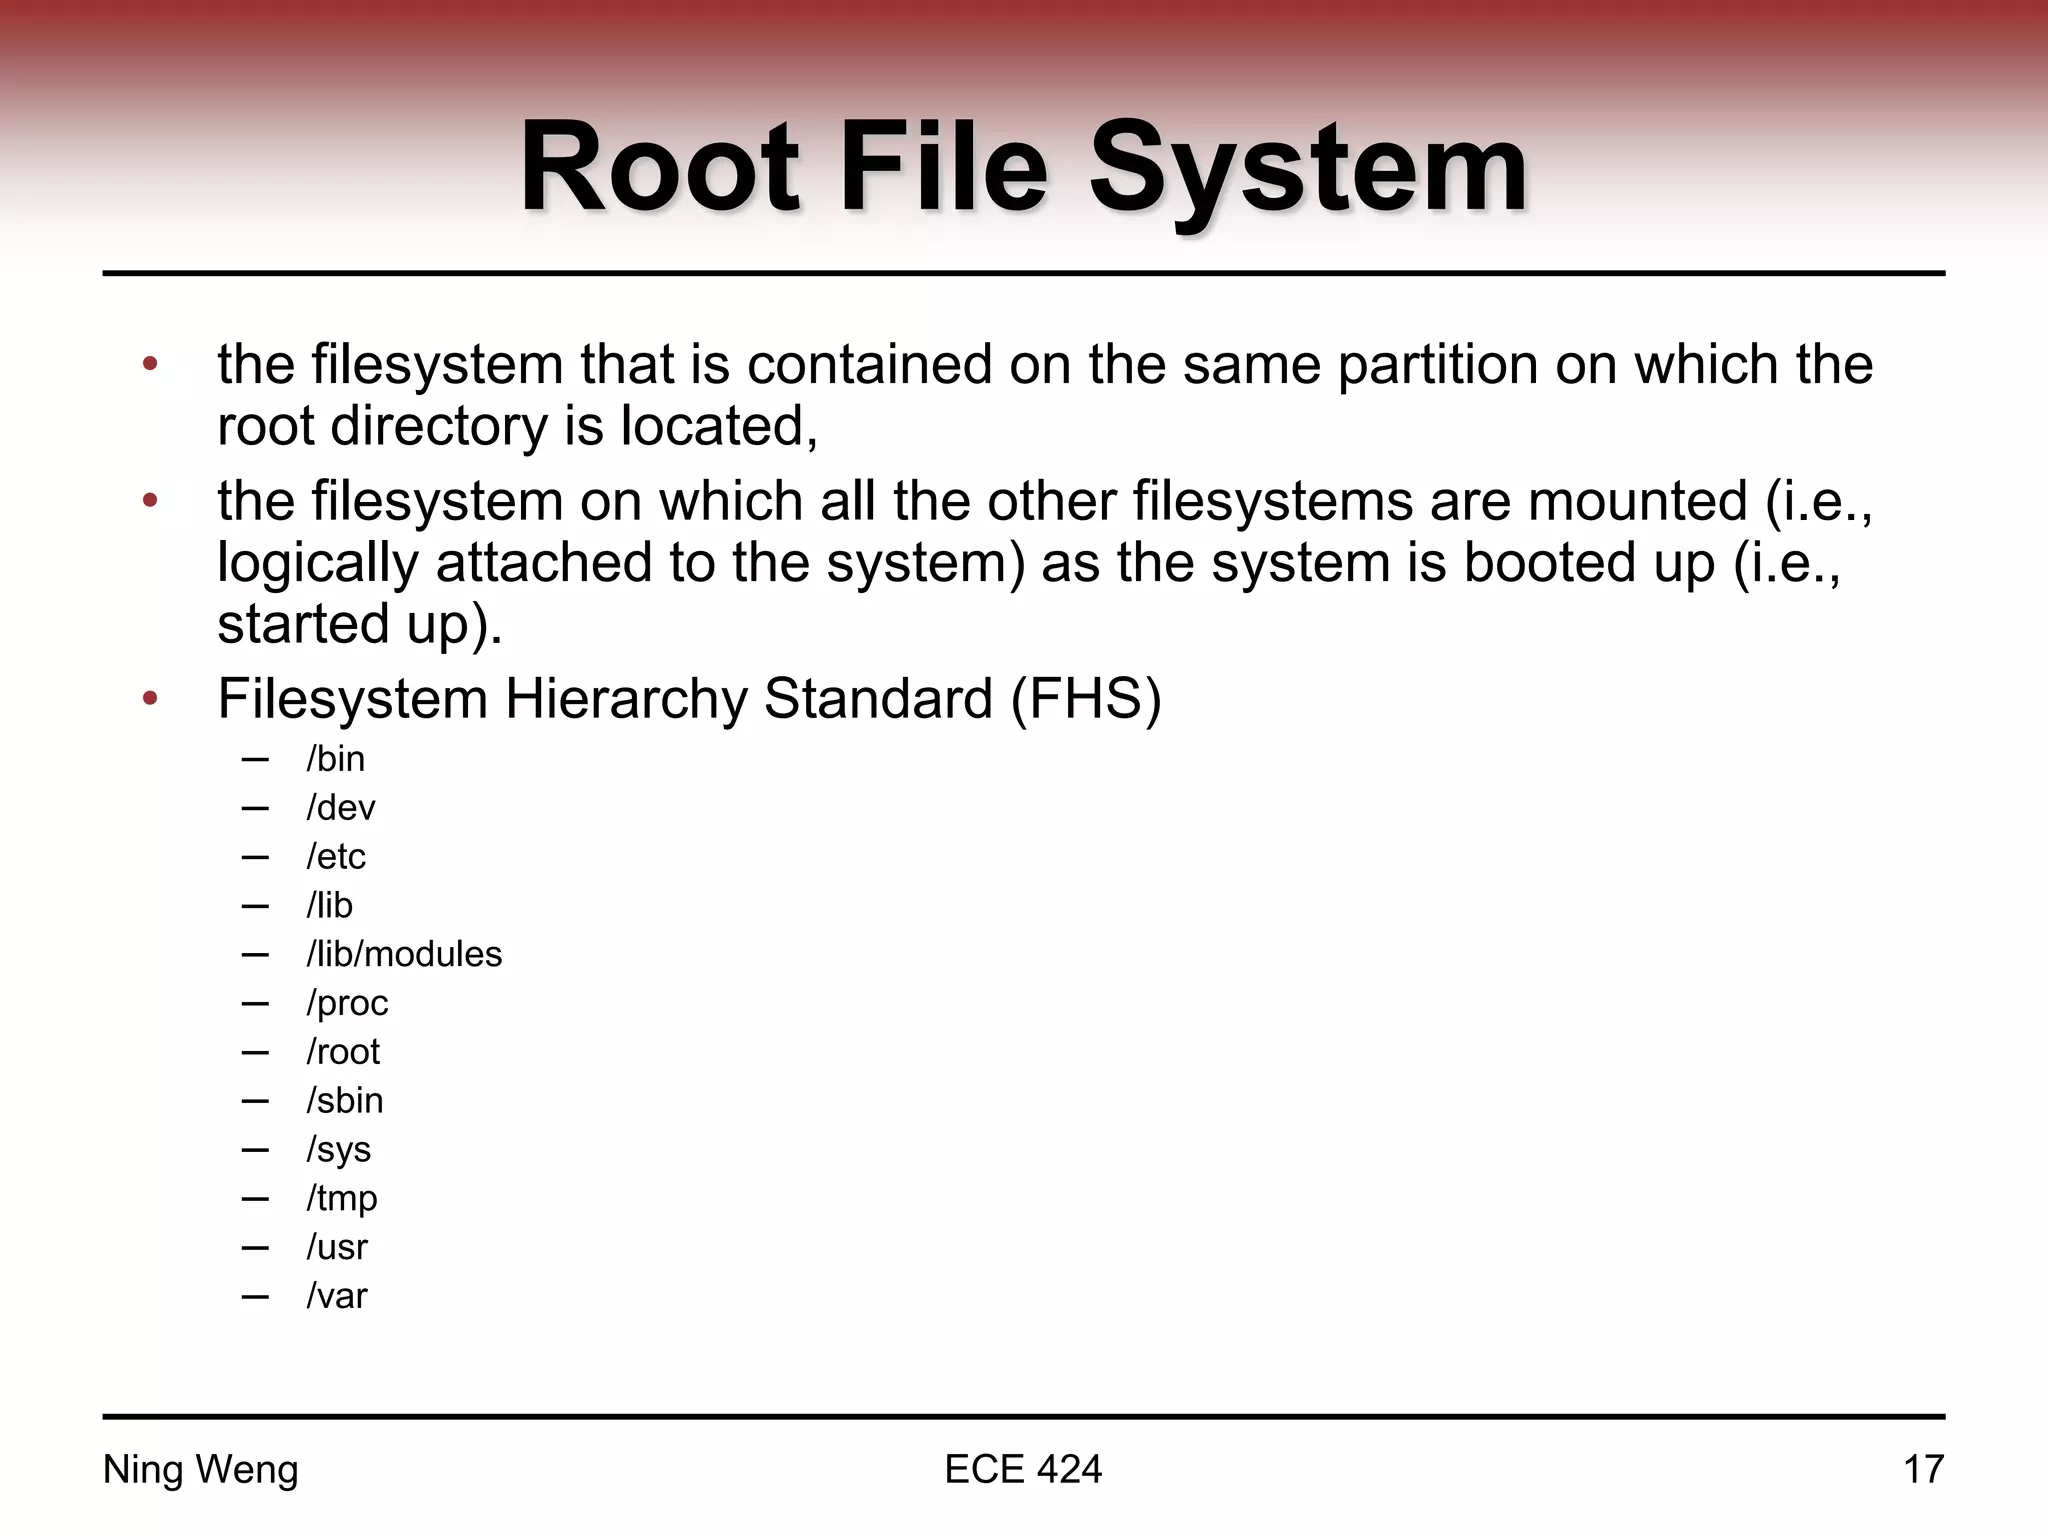The image size is (2048, 1536).
Task: Select the '/root' list entry
Action: (343, 1052)
